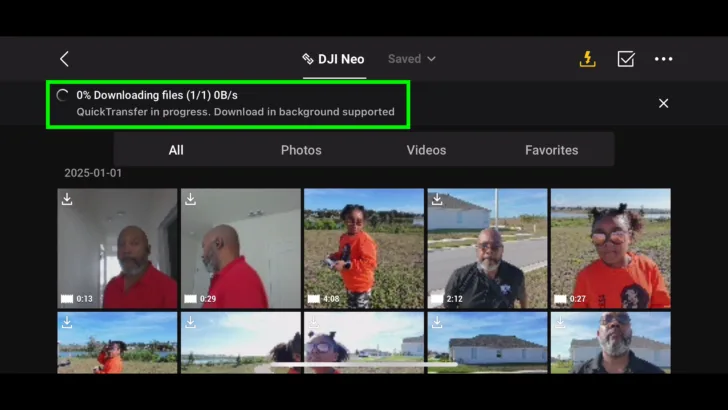Open the 0:13 video thumbnail
This screenshot has width=728, height=410.
[x=117, y=248]
